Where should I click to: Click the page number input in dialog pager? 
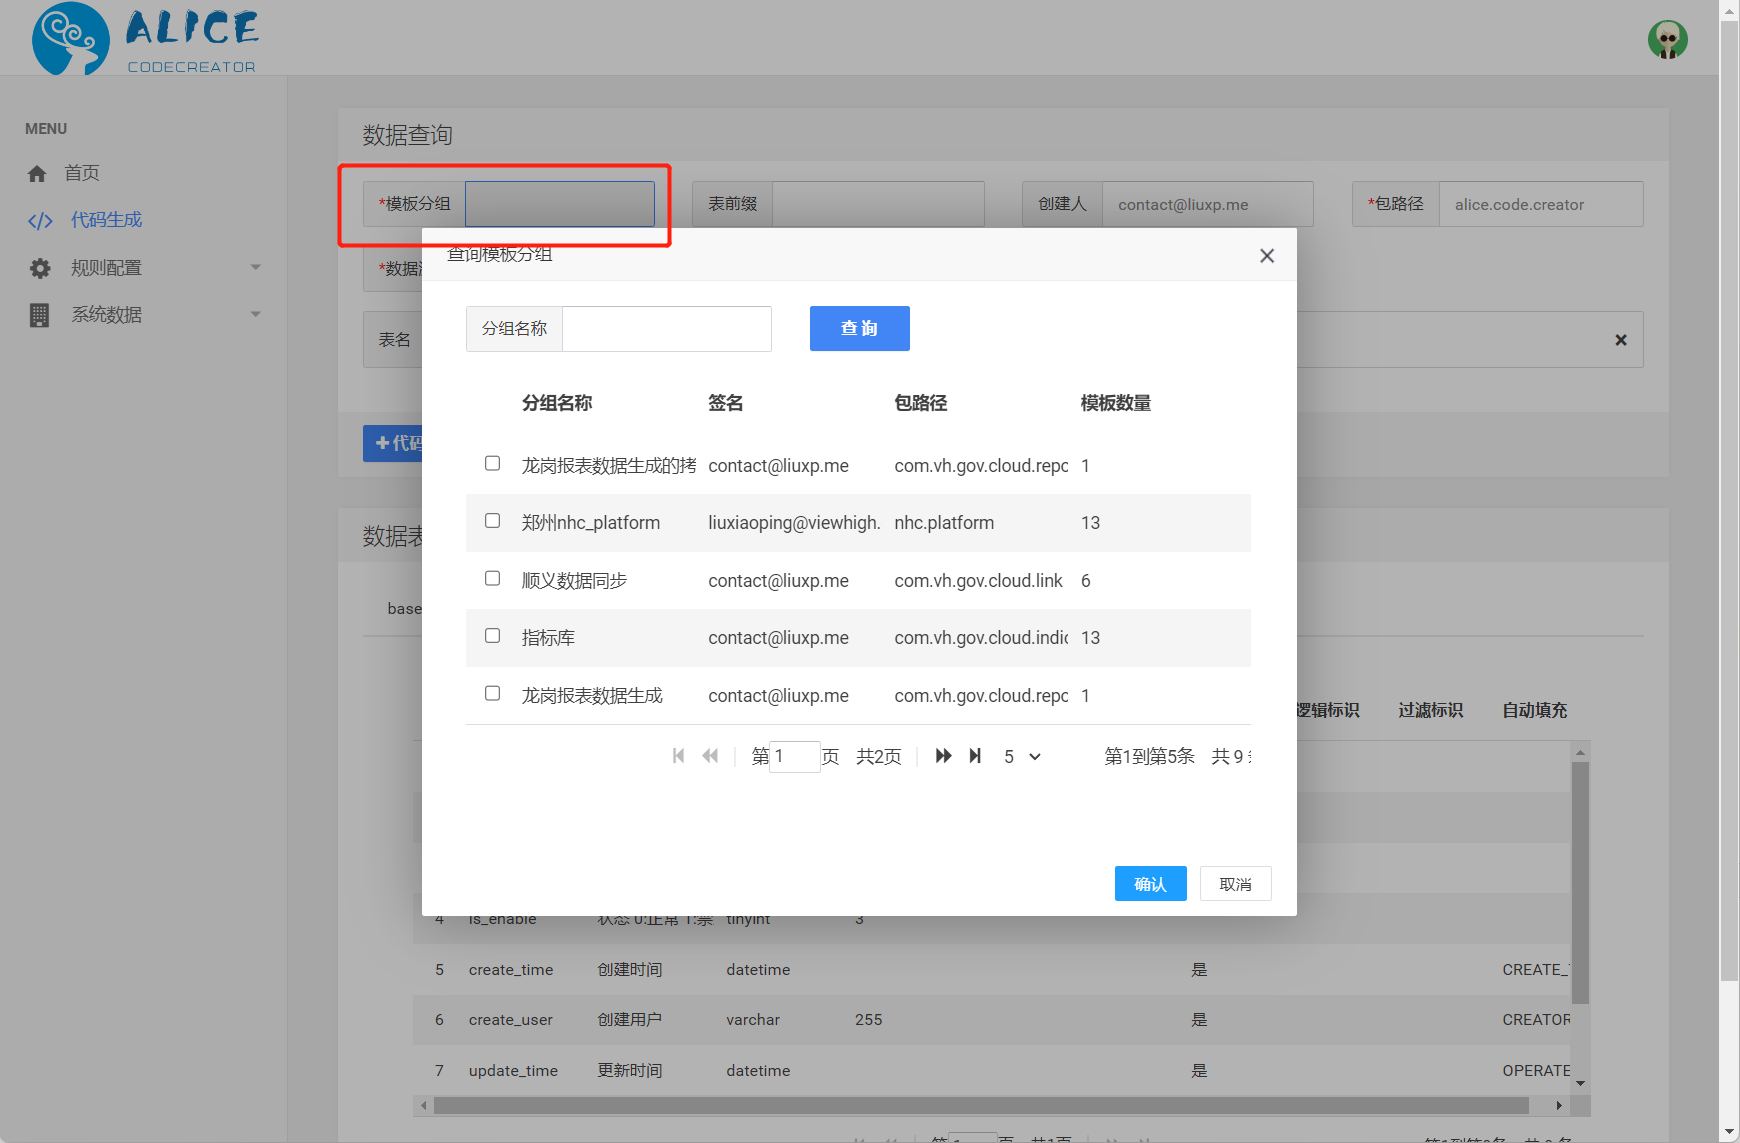795,757
